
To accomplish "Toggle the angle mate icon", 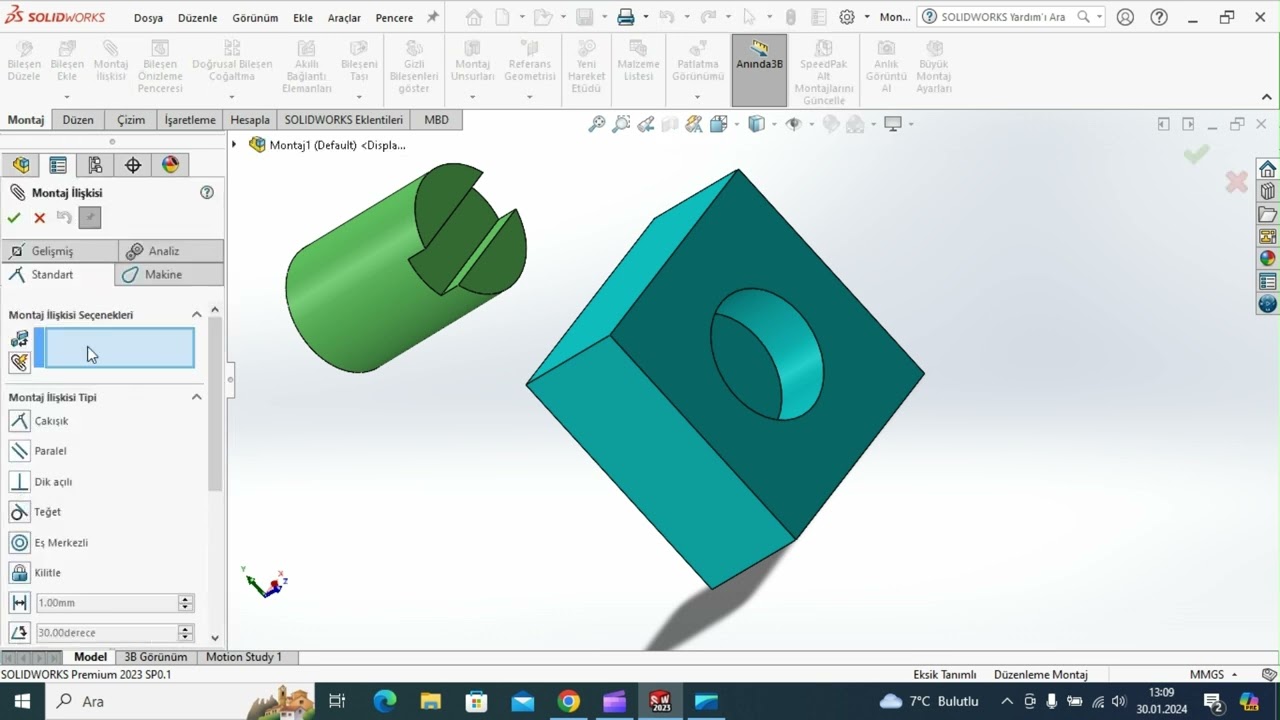I will pos(19,633).
